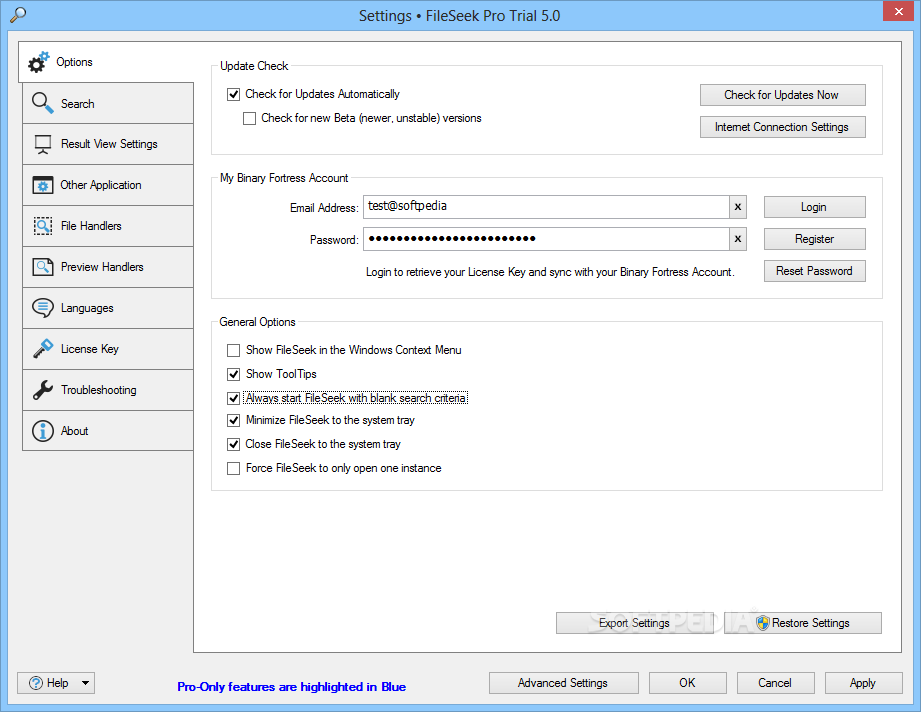This screenshot has width=921, height=712.
Task: Toggle Always start with blank search criteria
Action: [234, 398]
